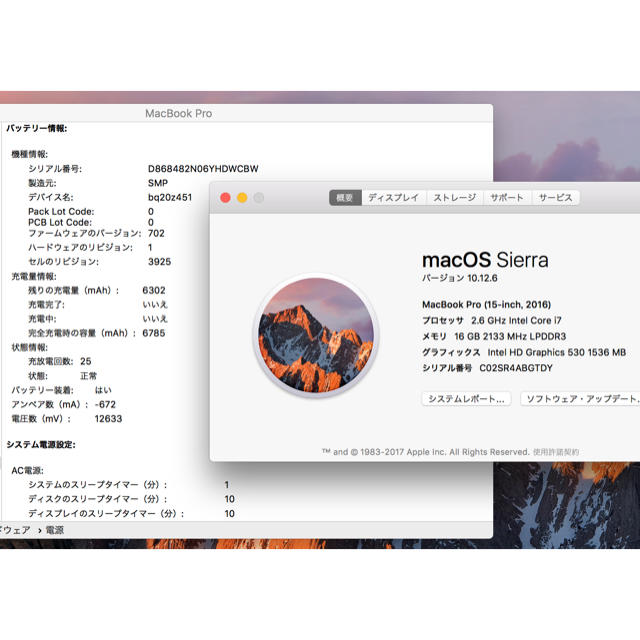Click the firmware version value 702
The image size is (640, 640).
[156, 233]
